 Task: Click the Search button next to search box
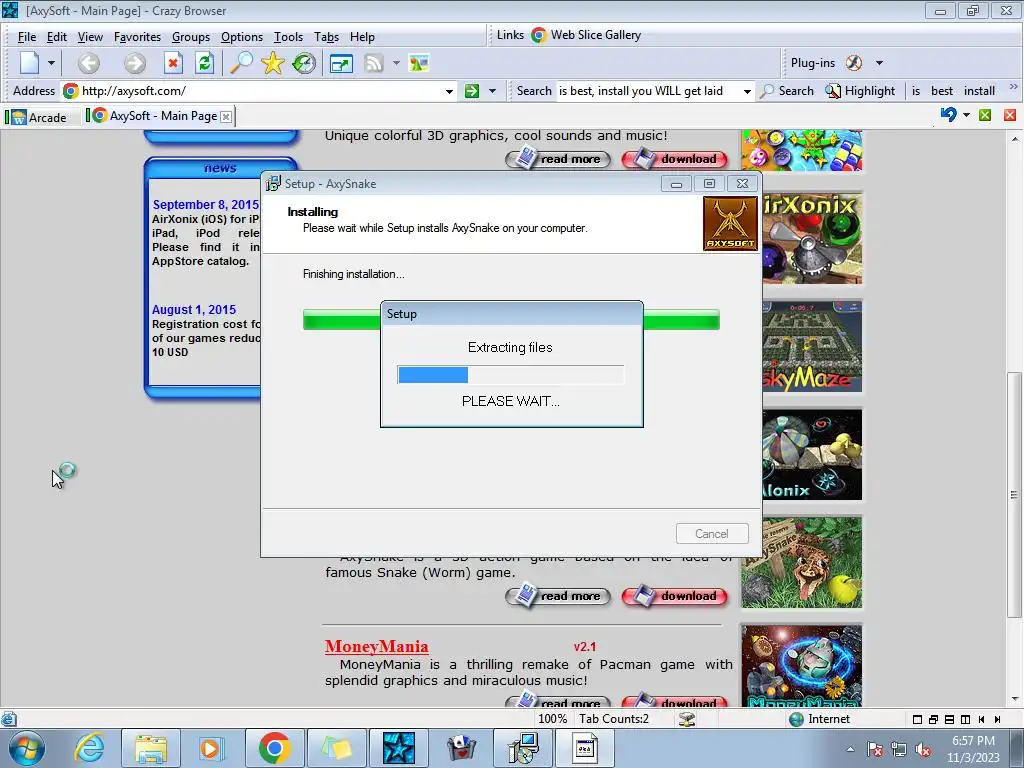pos(788,91)
